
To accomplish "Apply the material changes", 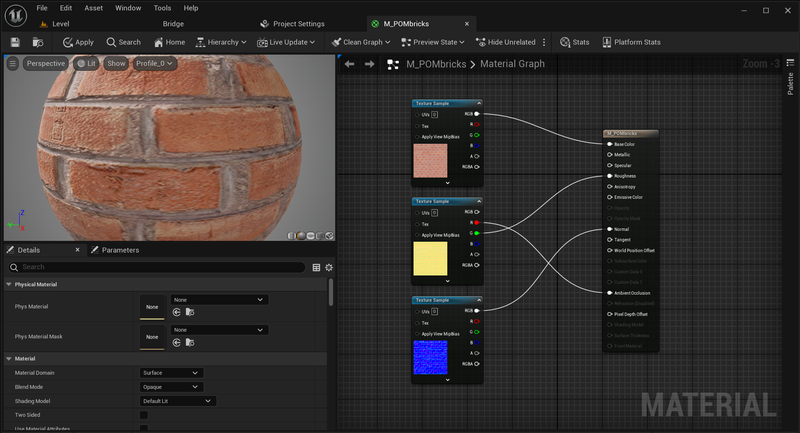I will pyautogui.click(x=78, y=42).
